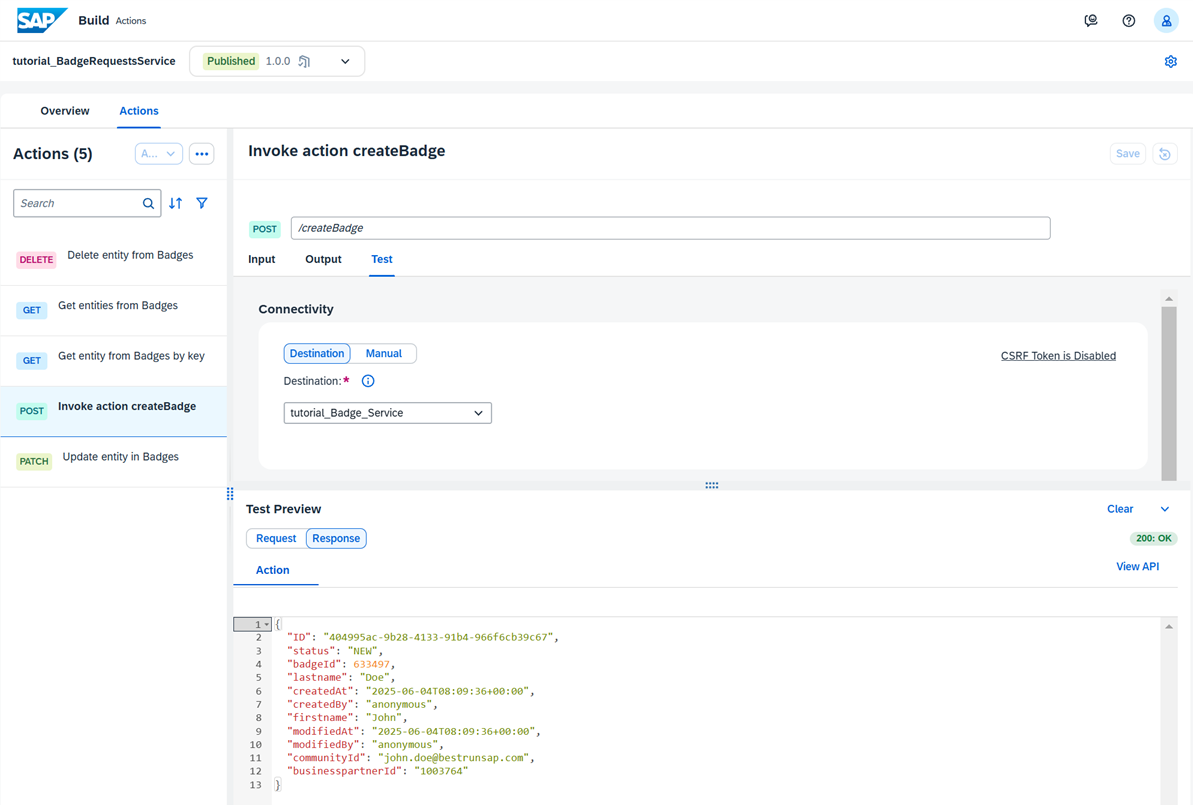Click the "businesspartnerId" response line
This screenshot has height=805, width=1193.
pyautogui.click(x=377, y=772)
